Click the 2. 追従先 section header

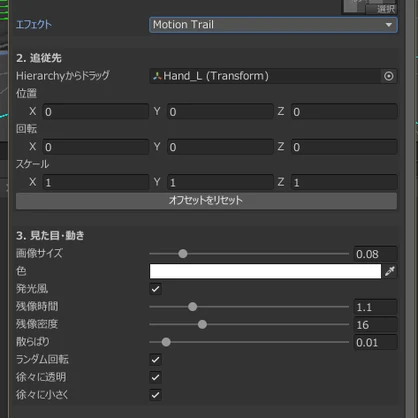tap(39, 58)
